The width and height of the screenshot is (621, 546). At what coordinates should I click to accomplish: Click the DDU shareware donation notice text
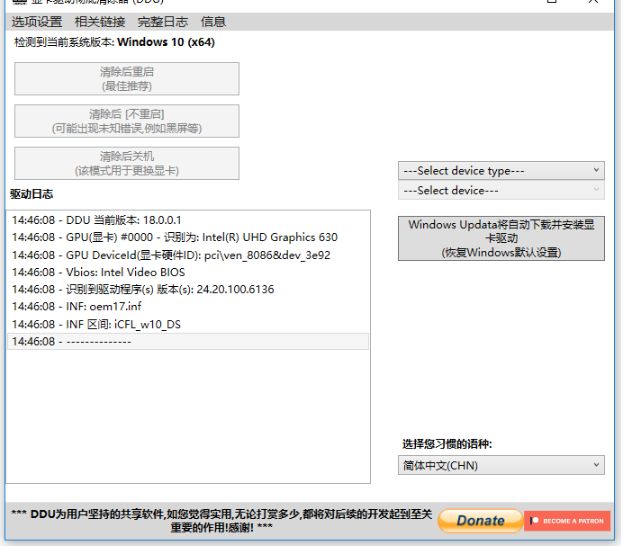pyautogui.click(x=221, y=521)
